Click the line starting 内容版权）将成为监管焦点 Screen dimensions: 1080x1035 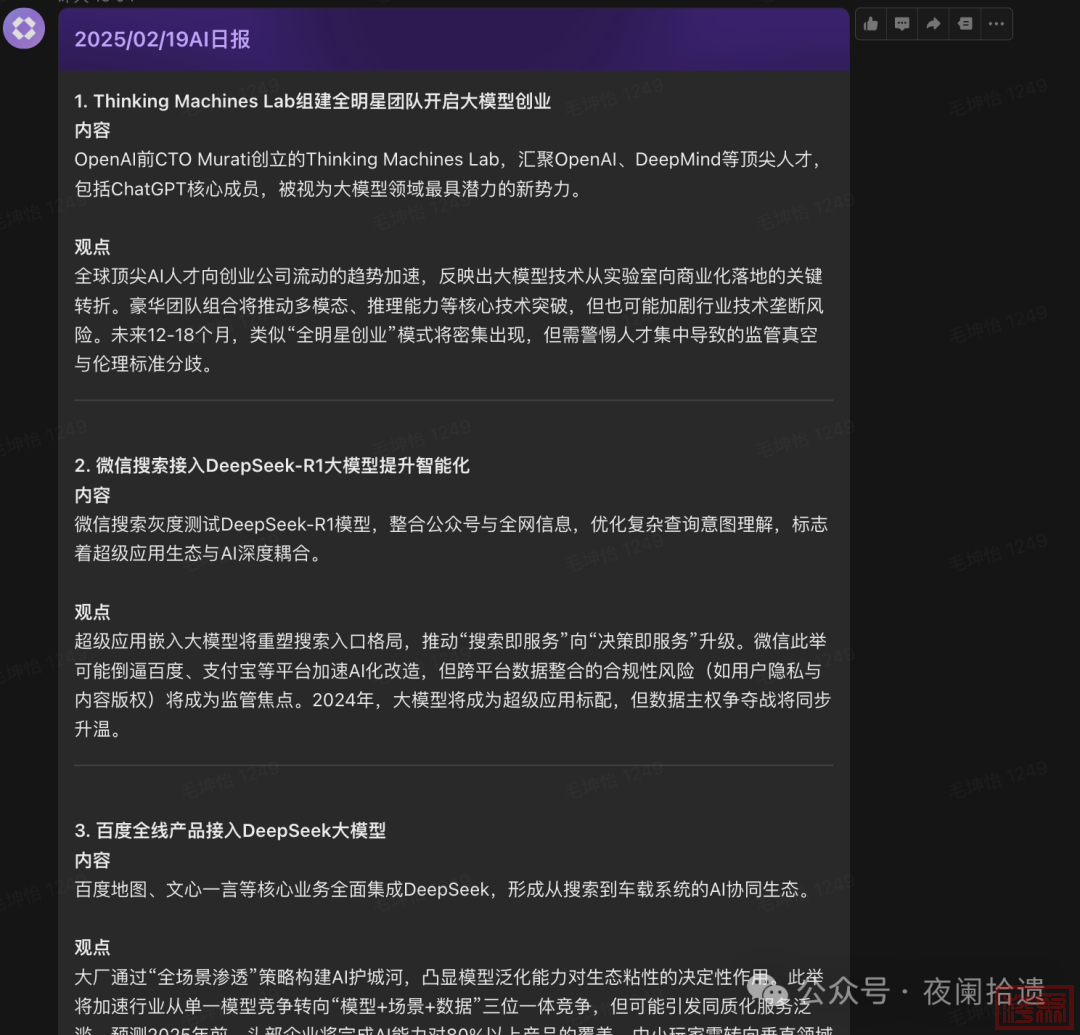[453, 700]
